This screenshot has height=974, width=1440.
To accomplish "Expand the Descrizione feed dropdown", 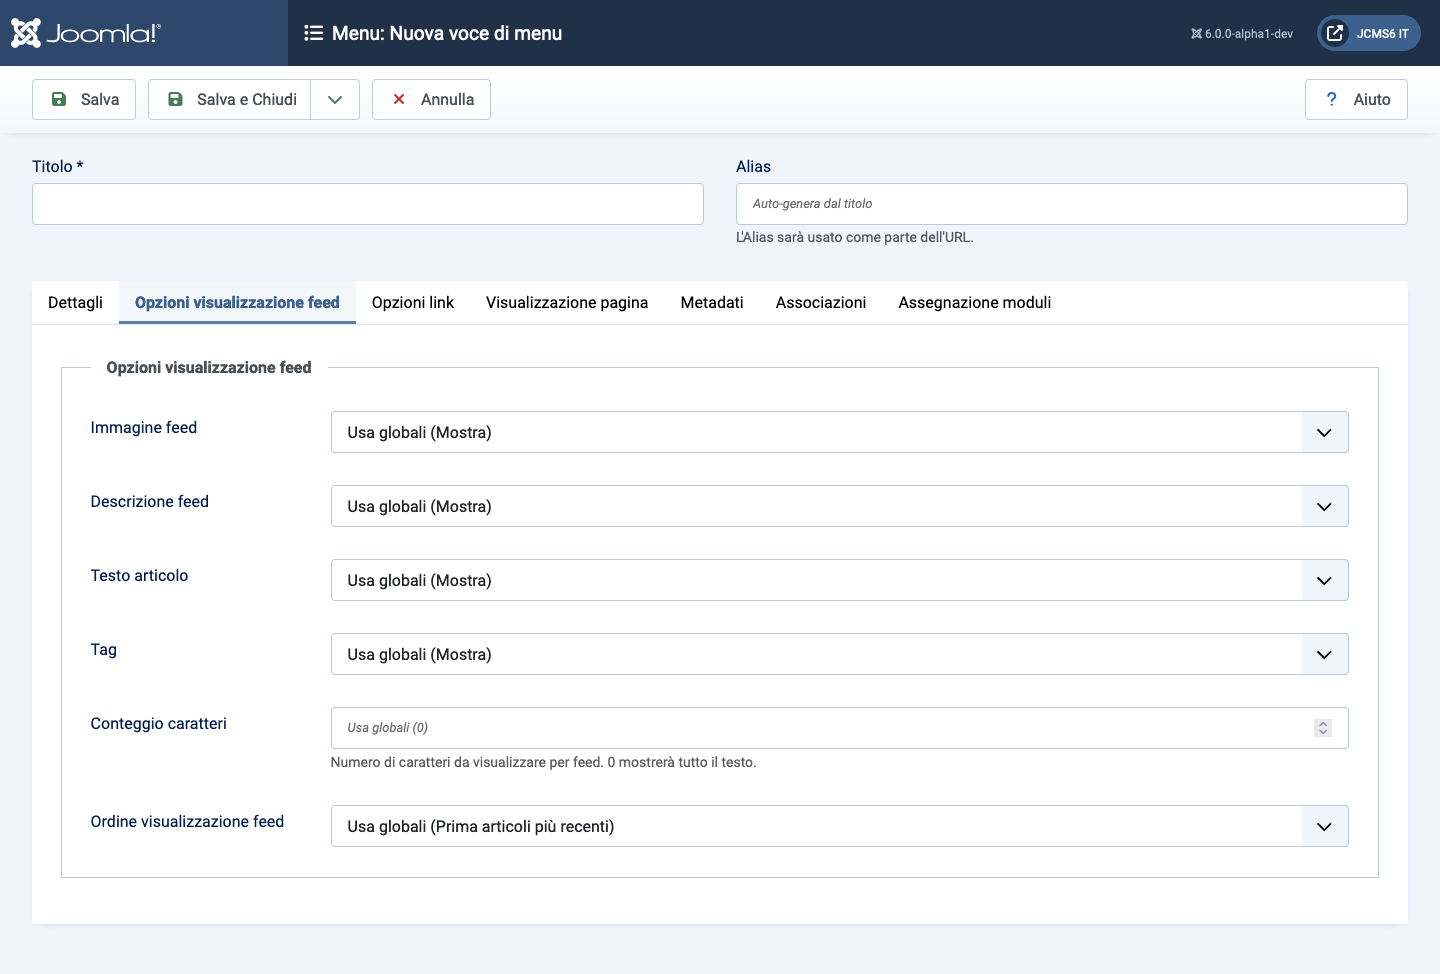I will pos(840,506).
